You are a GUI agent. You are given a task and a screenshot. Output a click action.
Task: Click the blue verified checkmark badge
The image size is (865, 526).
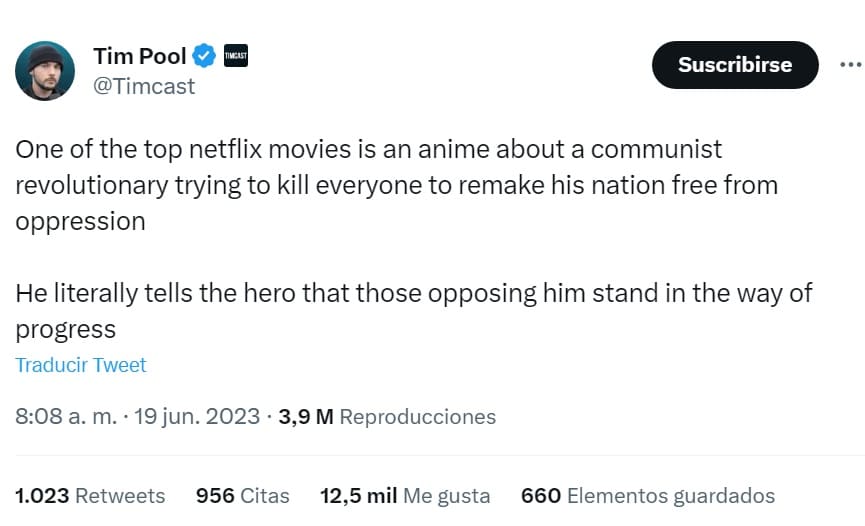coord(204,56)
